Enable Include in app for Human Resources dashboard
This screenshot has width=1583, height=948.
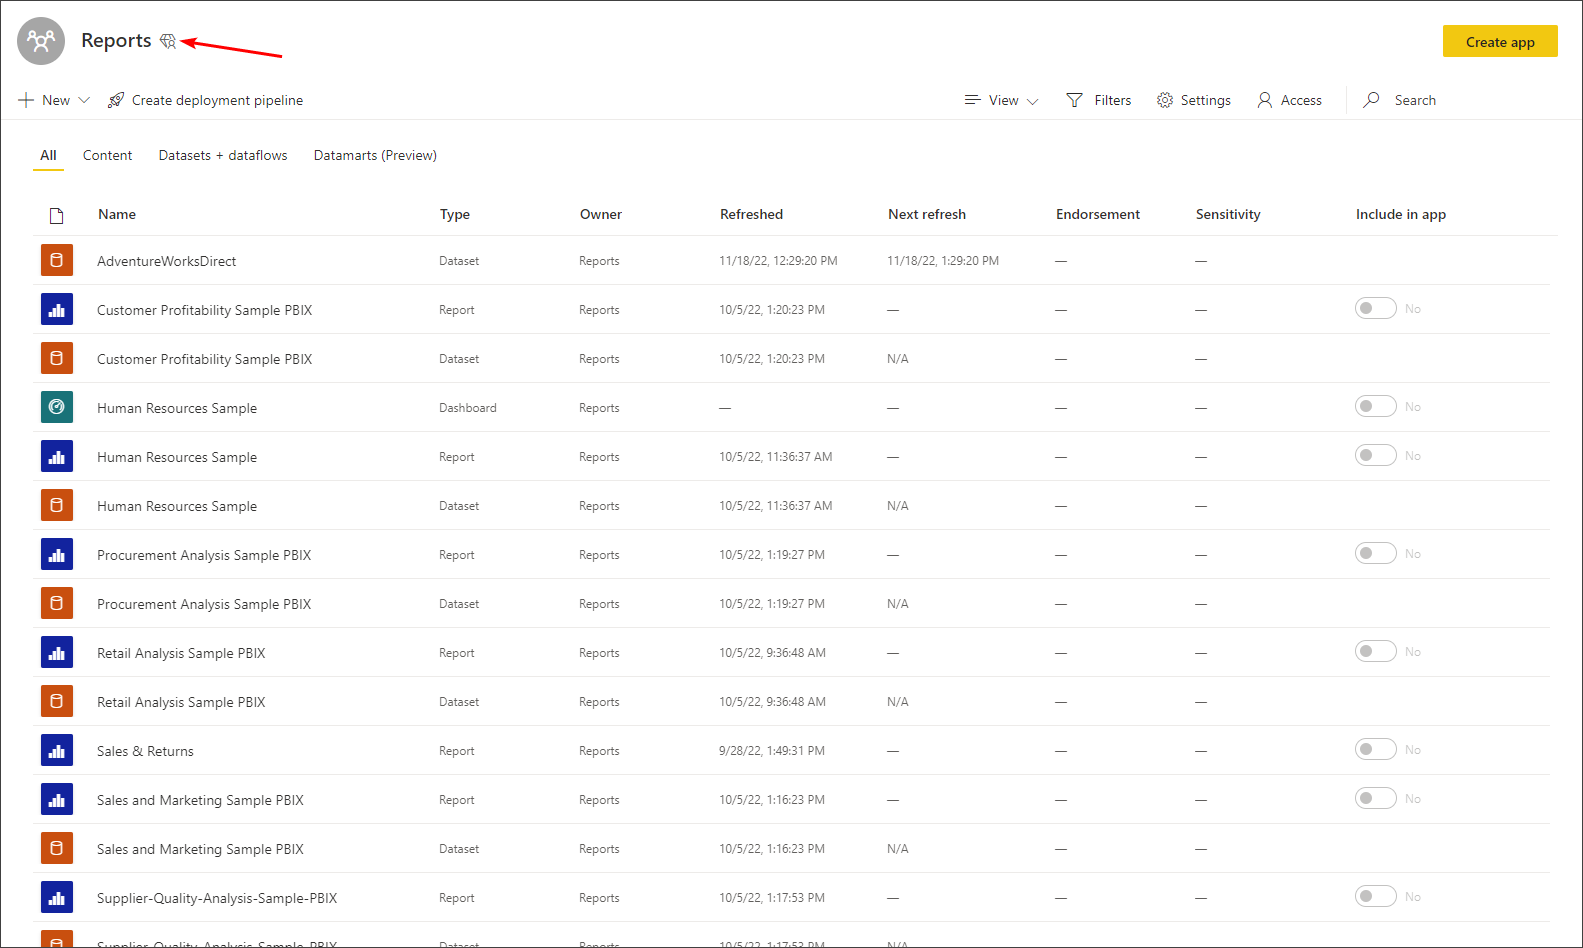pyautogui.click(x=1375, y=406)
